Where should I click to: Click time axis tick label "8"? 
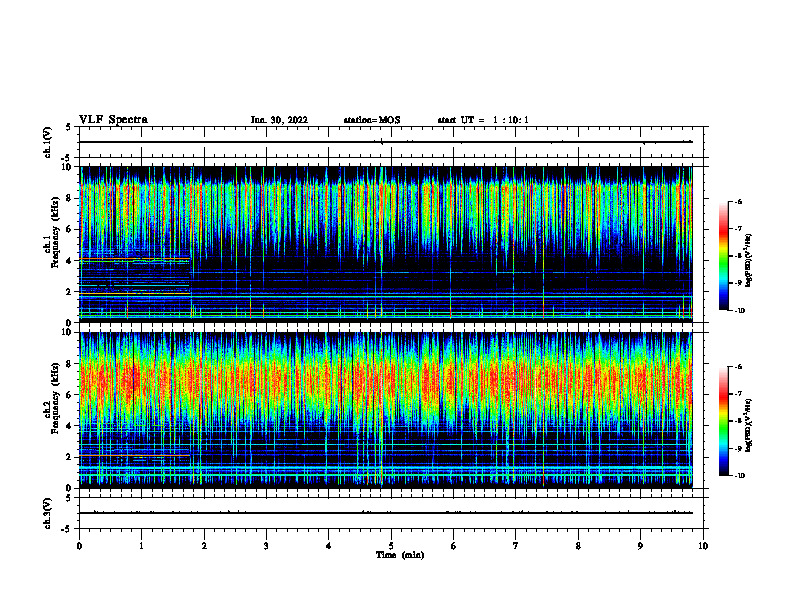(x=578, y=546)
